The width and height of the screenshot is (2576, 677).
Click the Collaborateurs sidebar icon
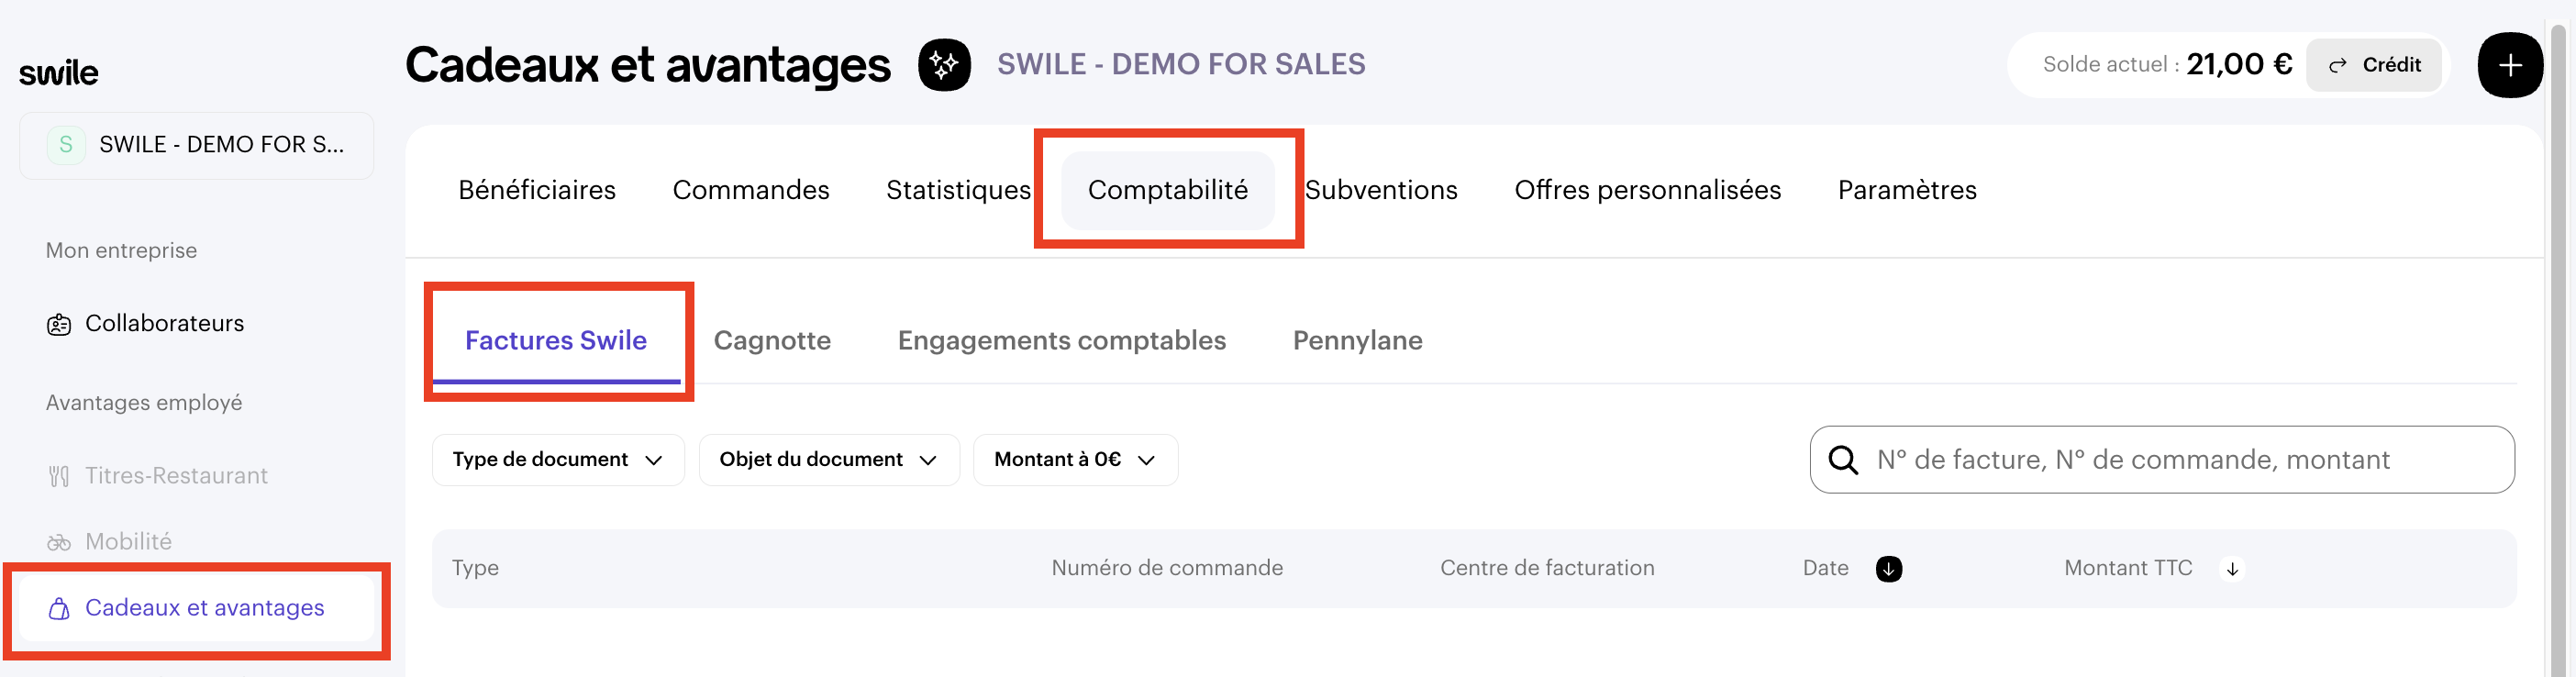59,325
